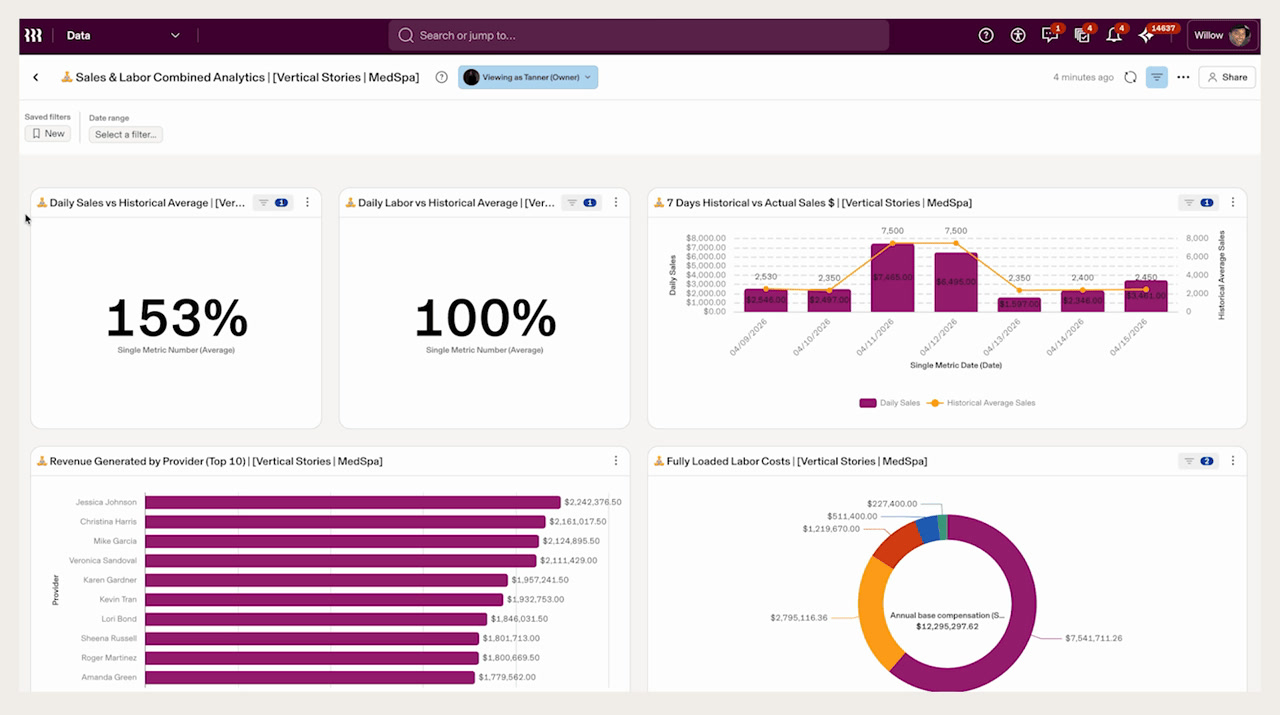Click the 100% metric value
The width and height of the screenshot is (1280, 715).
pyautogui.click(x=485, y=319)
